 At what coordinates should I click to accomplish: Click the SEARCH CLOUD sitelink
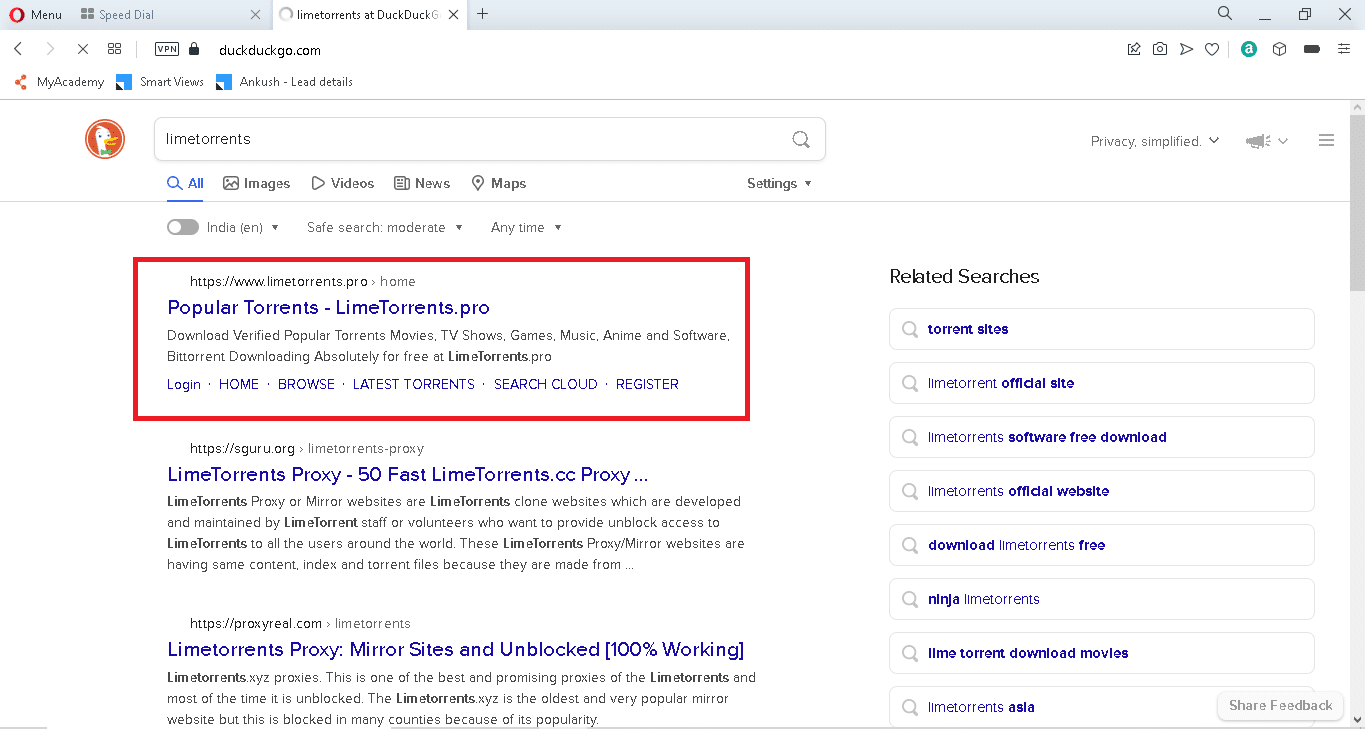click(546, 384)
